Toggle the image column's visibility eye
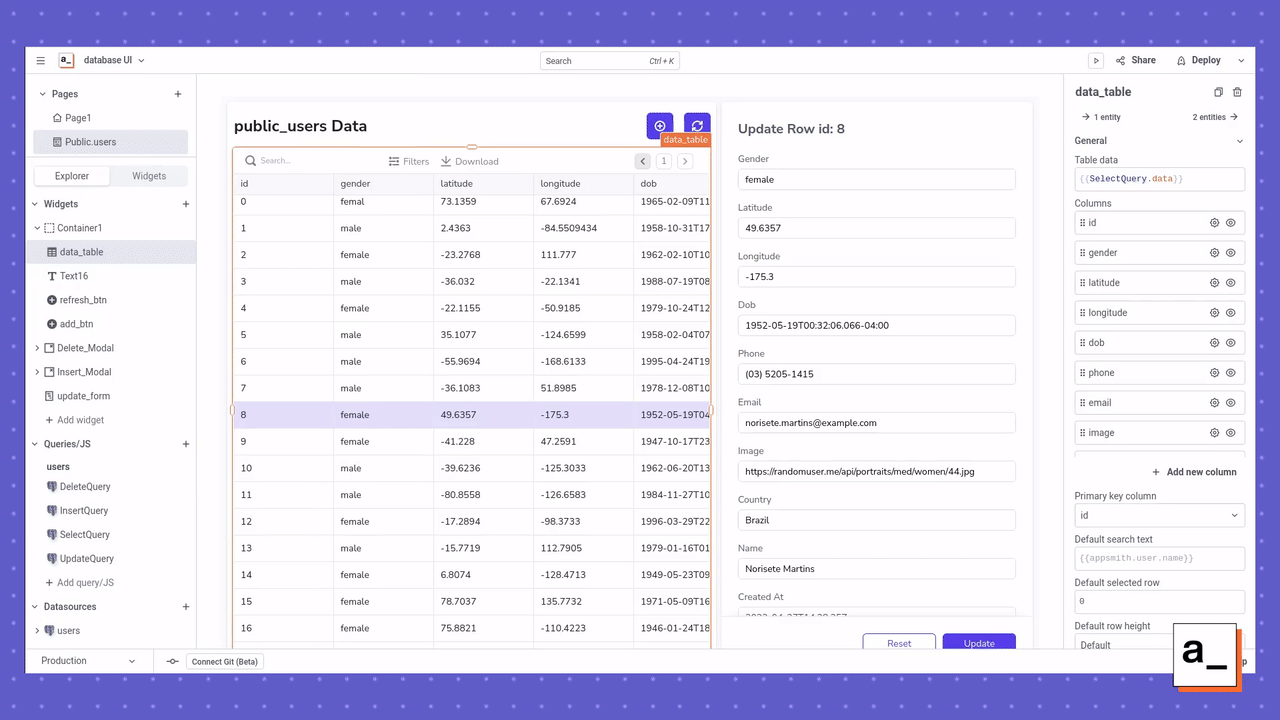Viewport: 1280px width, 720px height. (1232, 432)
